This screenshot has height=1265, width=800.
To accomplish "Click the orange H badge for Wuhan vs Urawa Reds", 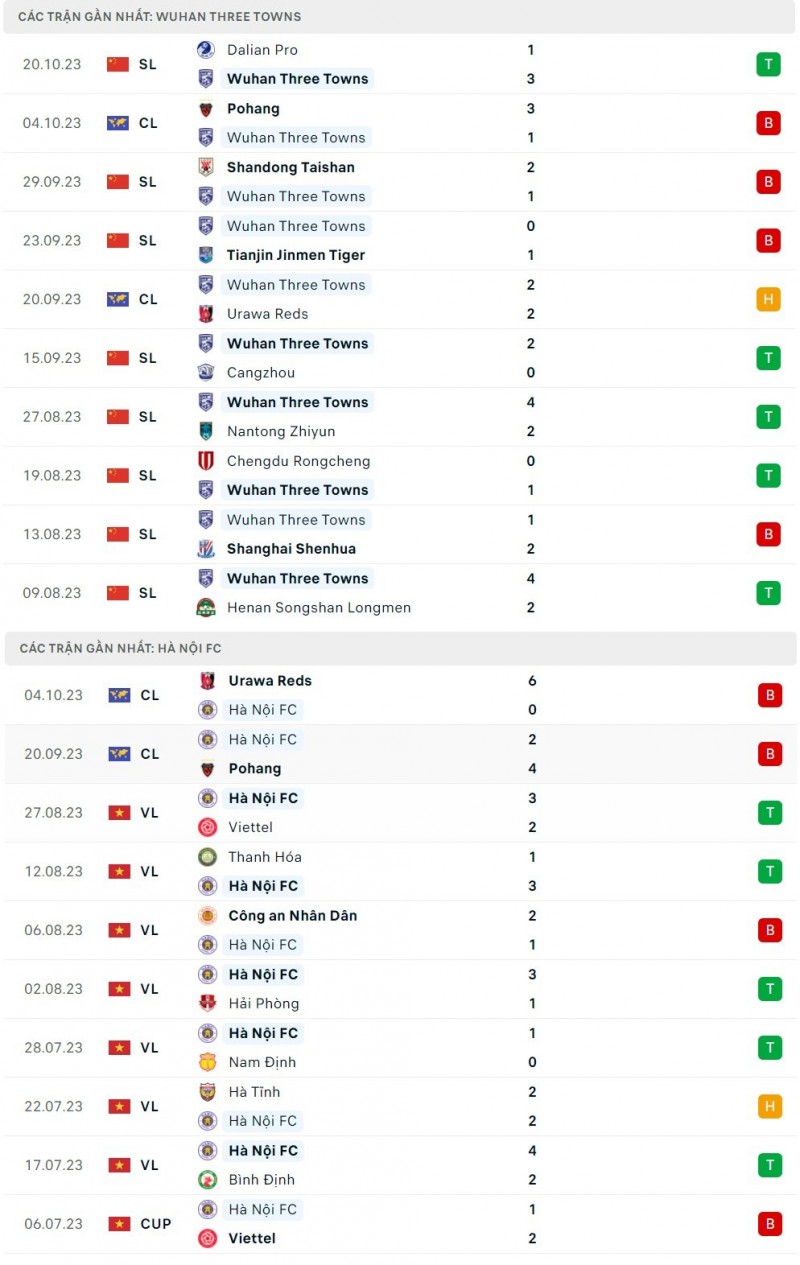I will pyautogui.click(x=768, y=299).
